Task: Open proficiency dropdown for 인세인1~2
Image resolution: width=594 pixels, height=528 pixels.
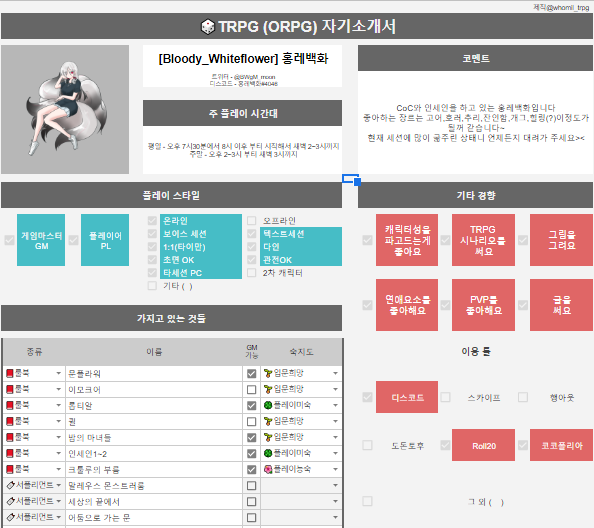Action: [335, 453]
